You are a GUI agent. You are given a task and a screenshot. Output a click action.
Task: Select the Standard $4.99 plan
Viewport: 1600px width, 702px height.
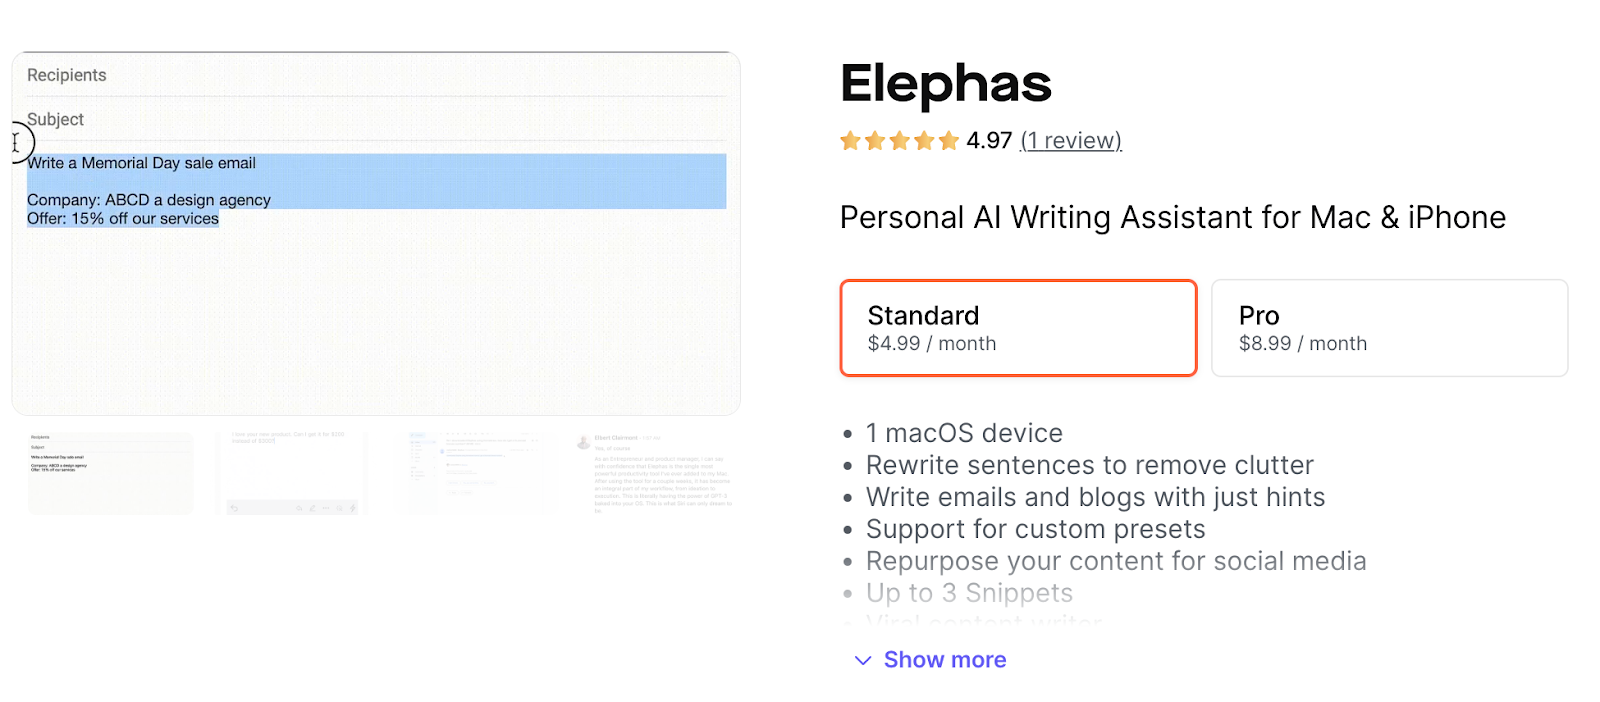(x=1018, y=328)
